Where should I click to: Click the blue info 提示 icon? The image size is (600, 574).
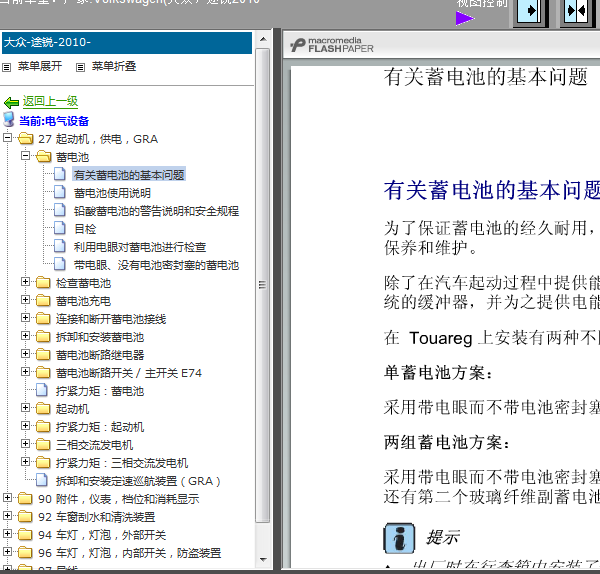(x=399, y=538)
